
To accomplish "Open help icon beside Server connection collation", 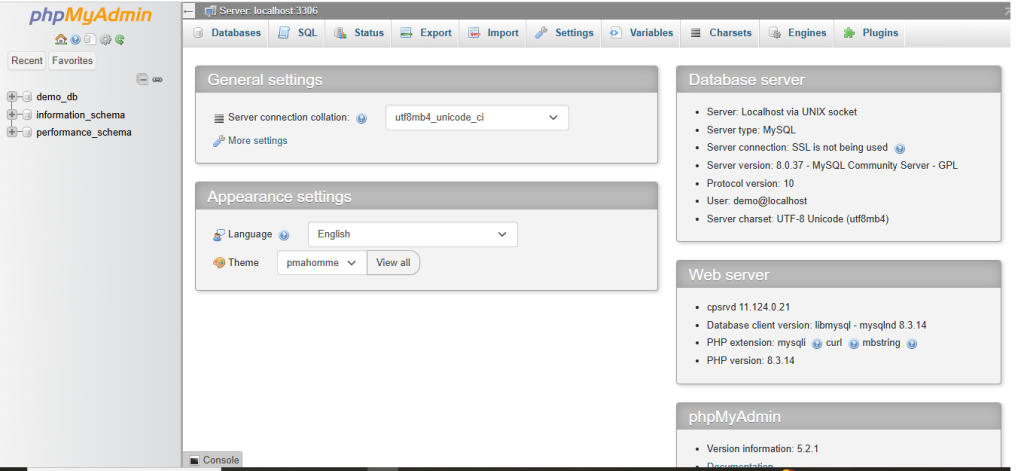I will (361, 119).
